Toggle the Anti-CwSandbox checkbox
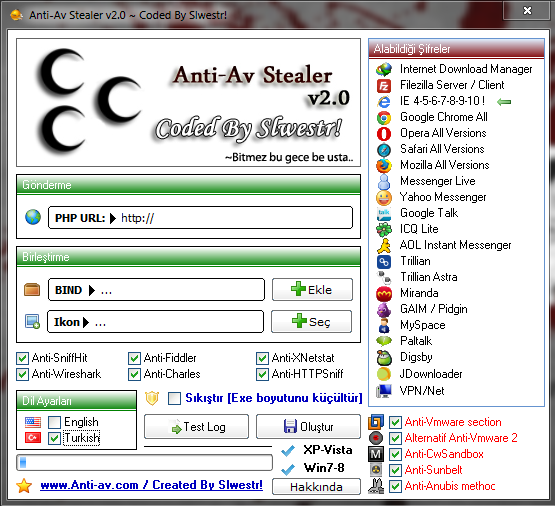555x506 pixels. point(395,454)
